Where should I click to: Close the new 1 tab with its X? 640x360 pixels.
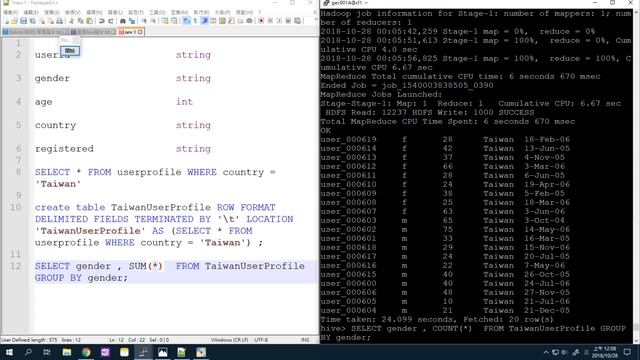click(140, 32)
